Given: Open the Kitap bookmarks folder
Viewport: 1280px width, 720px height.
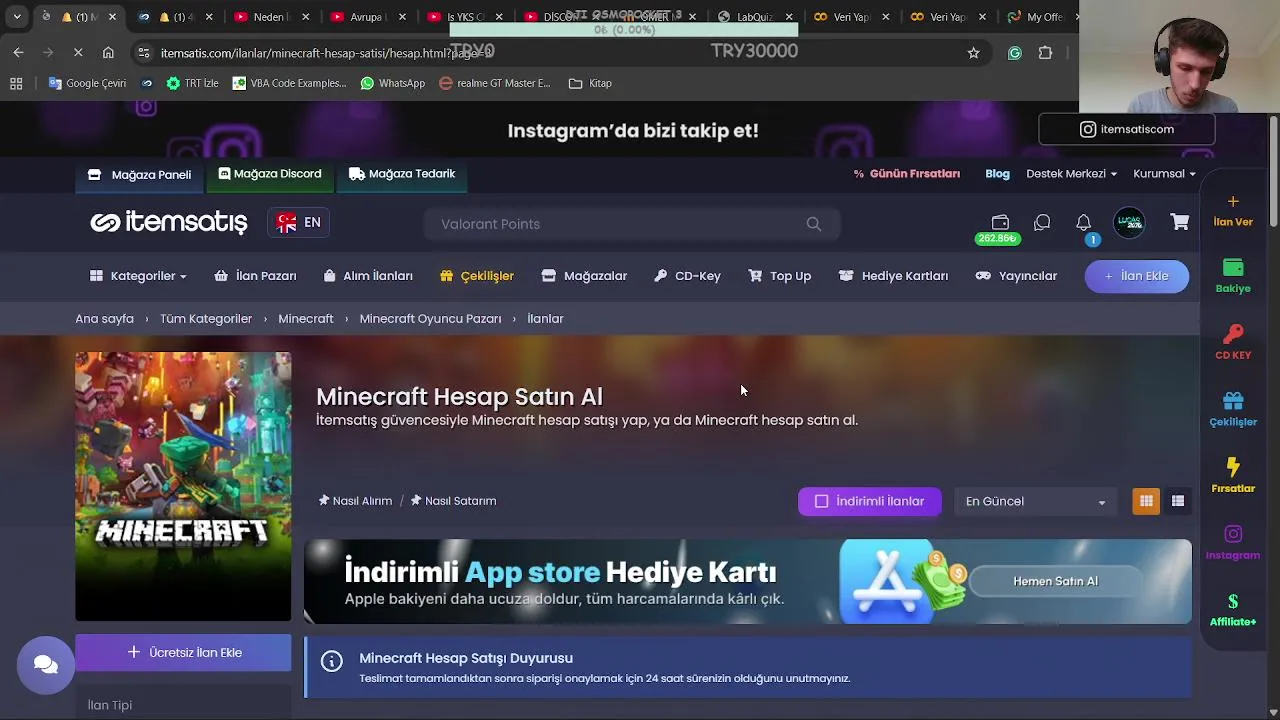Looking at the screenshot, I should tap(590, 83).
